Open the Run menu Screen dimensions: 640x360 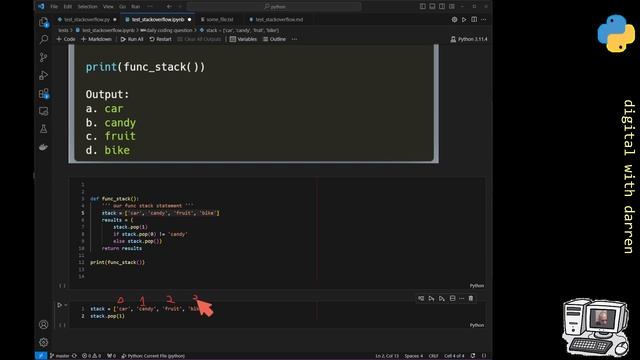(x=136, y=7)
